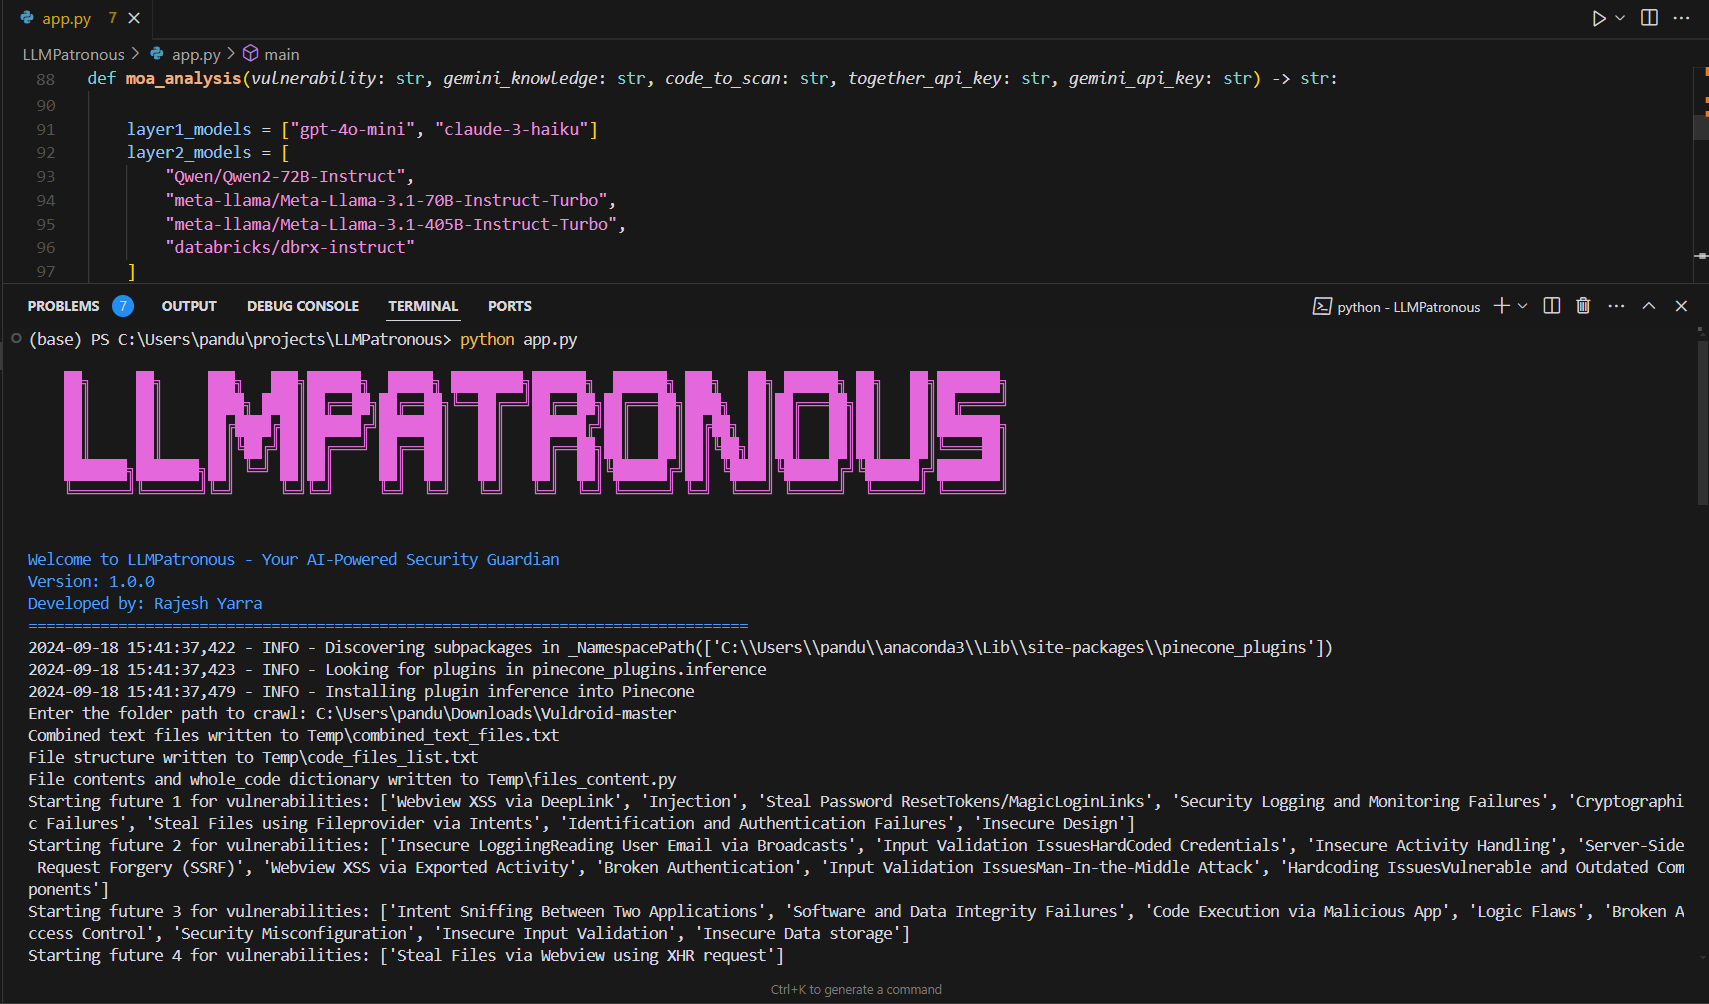This screenshot has width=1709, height=1004.
Task: Click the git branch icon beside main
Action: [249, 53]
